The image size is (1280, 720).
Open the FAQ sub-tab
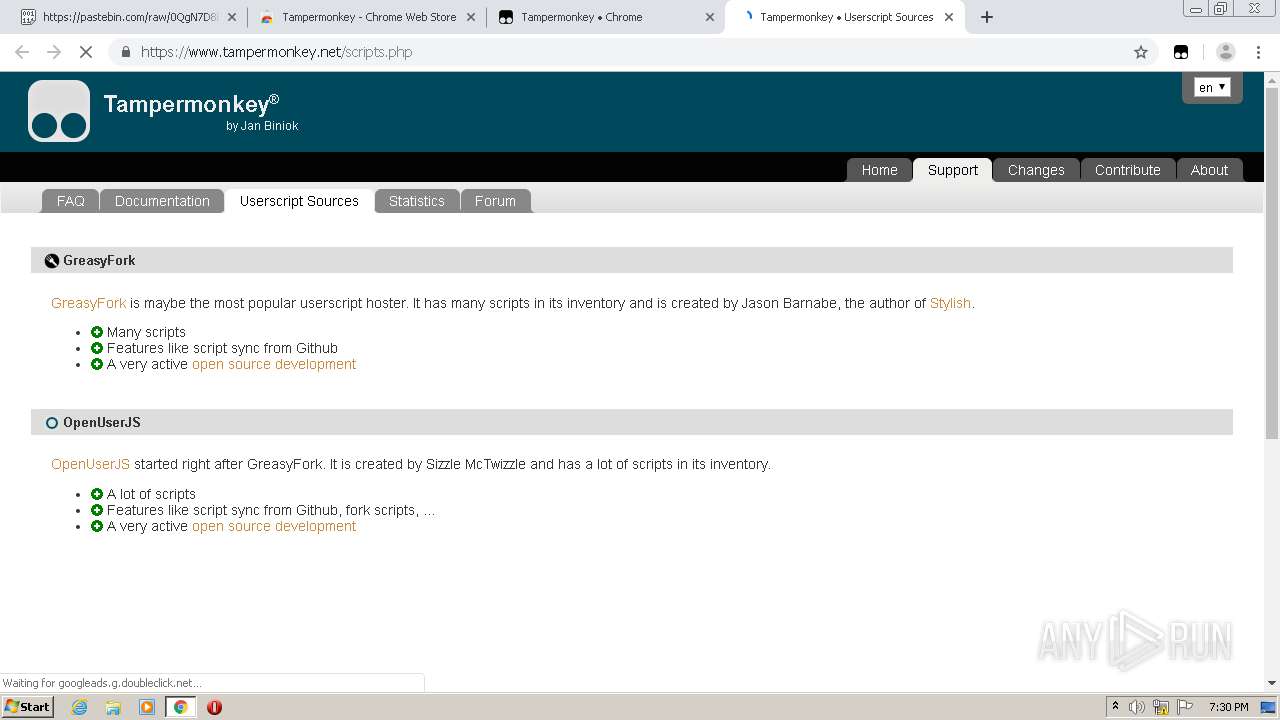(70, 201)
